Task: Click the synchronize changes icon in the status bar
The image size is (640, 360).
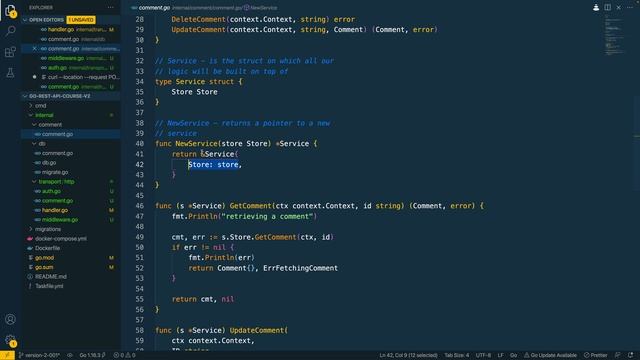Action: [x=70, y=355]
